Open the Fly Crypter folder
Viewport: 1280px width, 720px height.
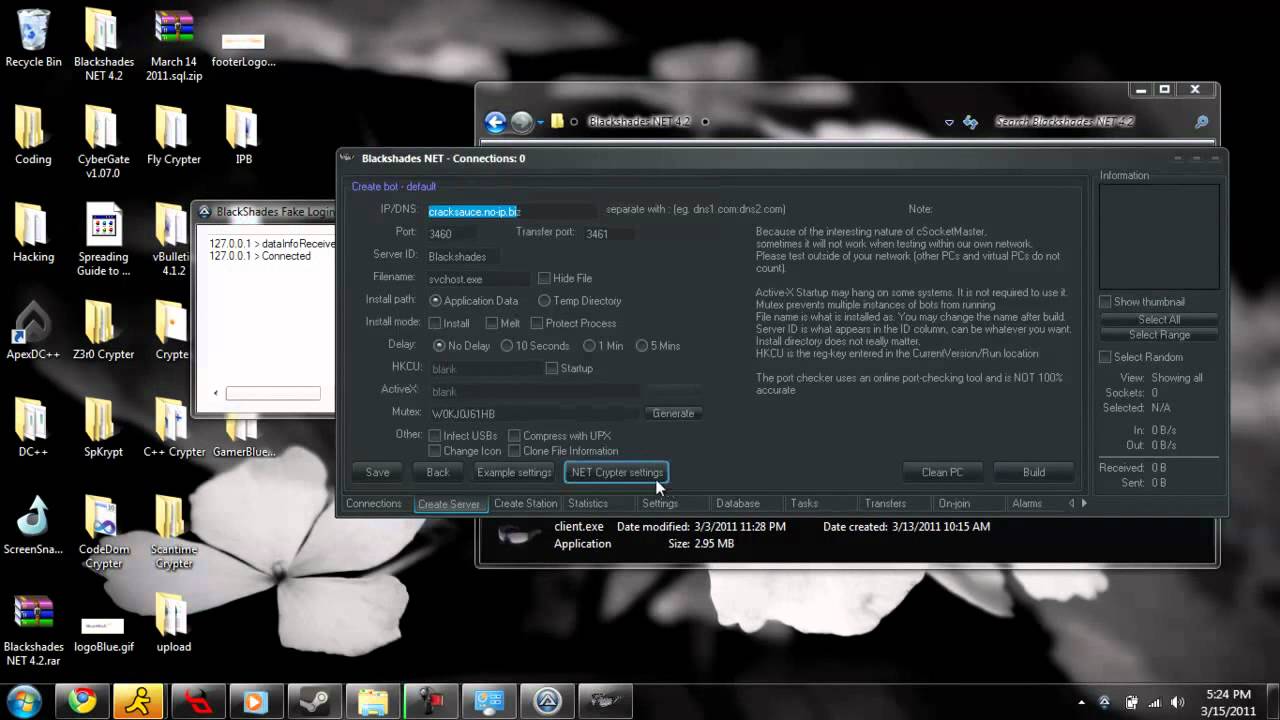[x=174, y=136]
